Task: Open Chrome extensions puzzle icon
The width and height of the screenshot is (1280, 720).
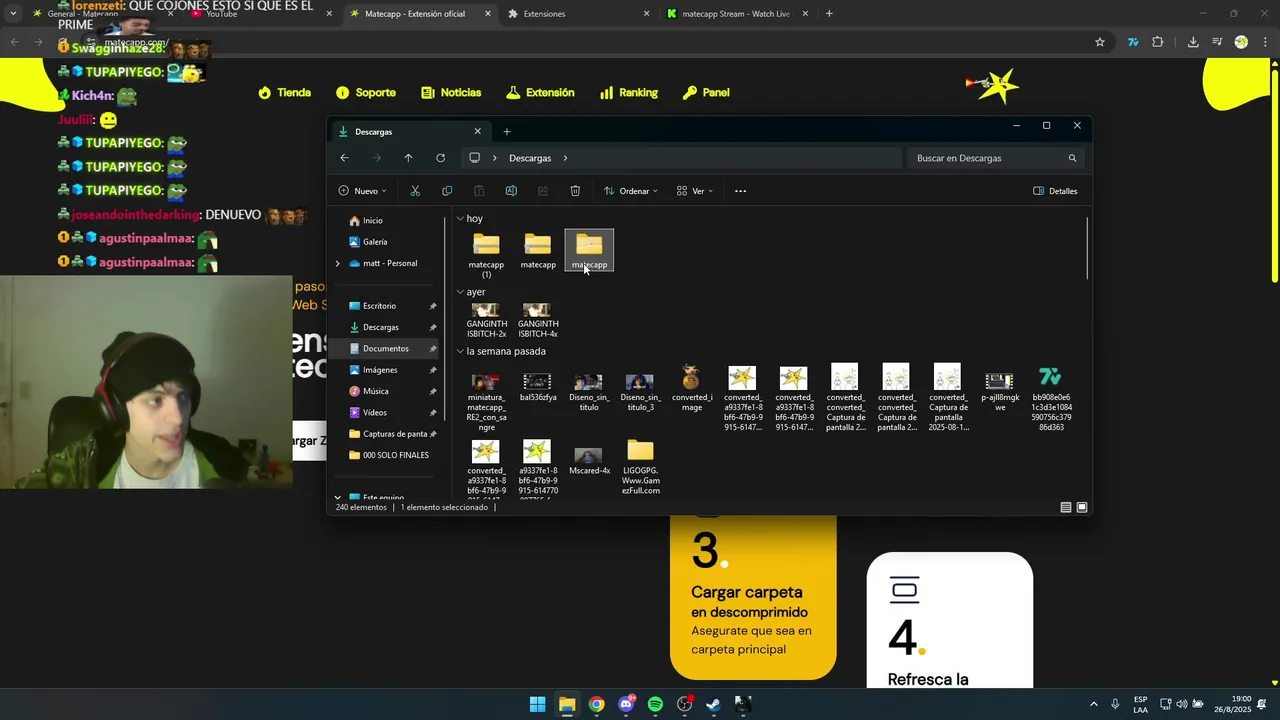Action: (1158, 42)
